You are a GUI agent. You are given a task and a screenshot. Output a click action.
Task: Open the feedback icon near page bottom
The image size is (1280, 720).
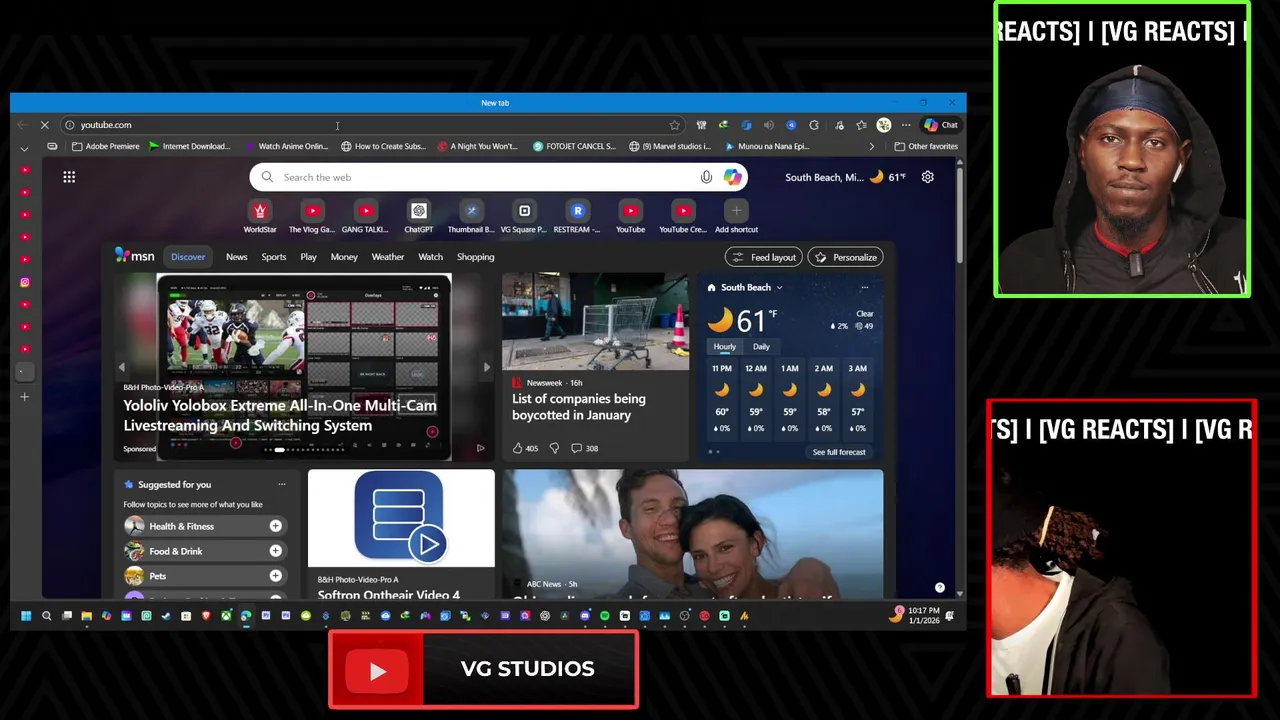939,588
